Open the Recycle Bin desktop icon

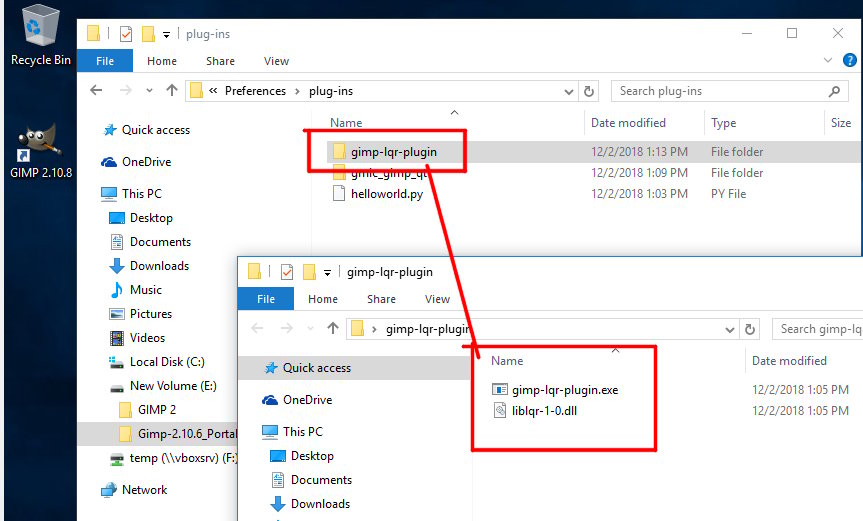(40, 36)
